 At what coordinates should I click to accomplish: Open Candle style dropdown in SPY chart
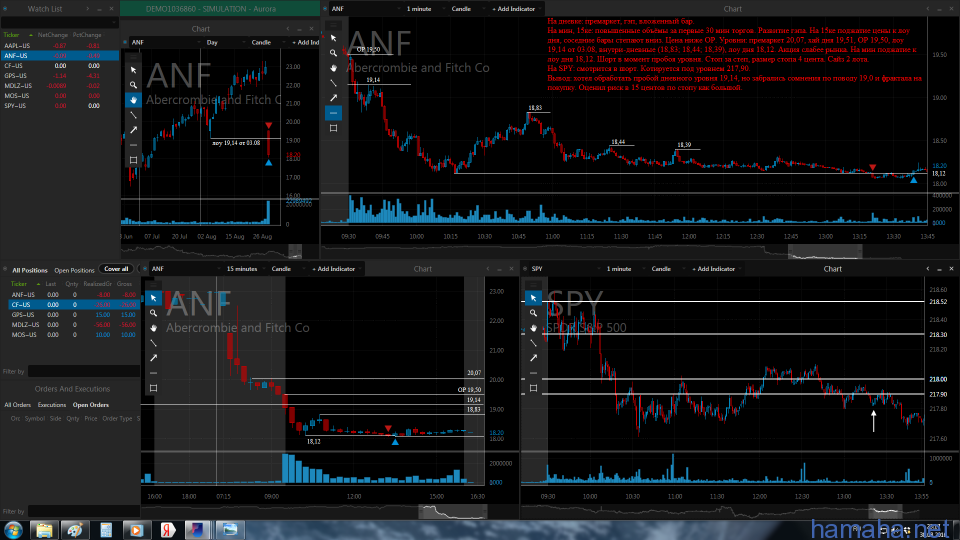(x=667, y=269)
